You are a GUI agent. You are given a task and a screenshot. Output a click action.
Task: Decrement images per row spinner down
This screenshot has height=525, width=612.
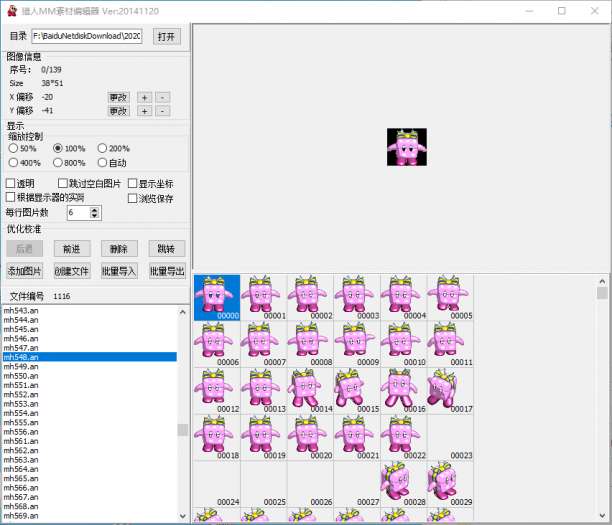pos(94,215)
